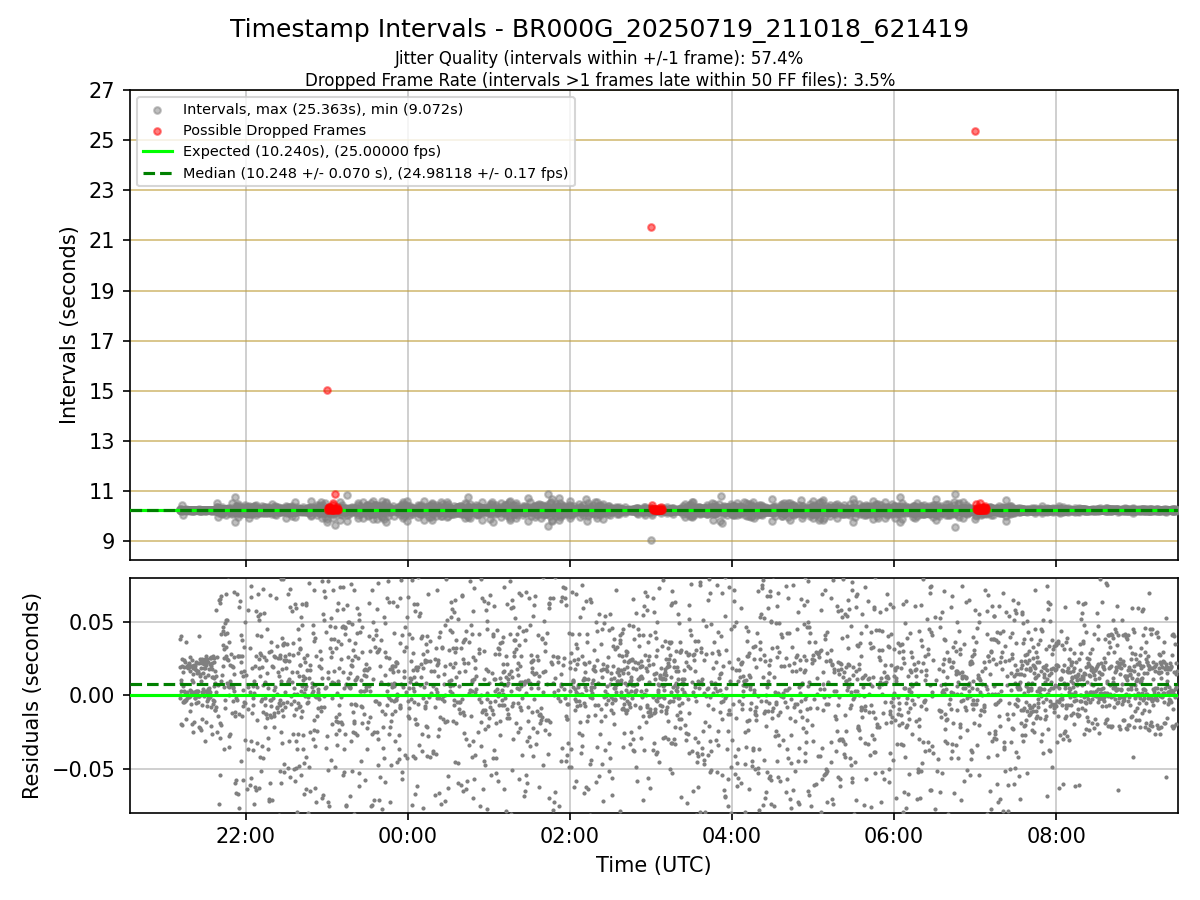Click the 9 y-axis tick label
Screen dimensions: 1200x900
pyautogui.click(x=109, y=541)
